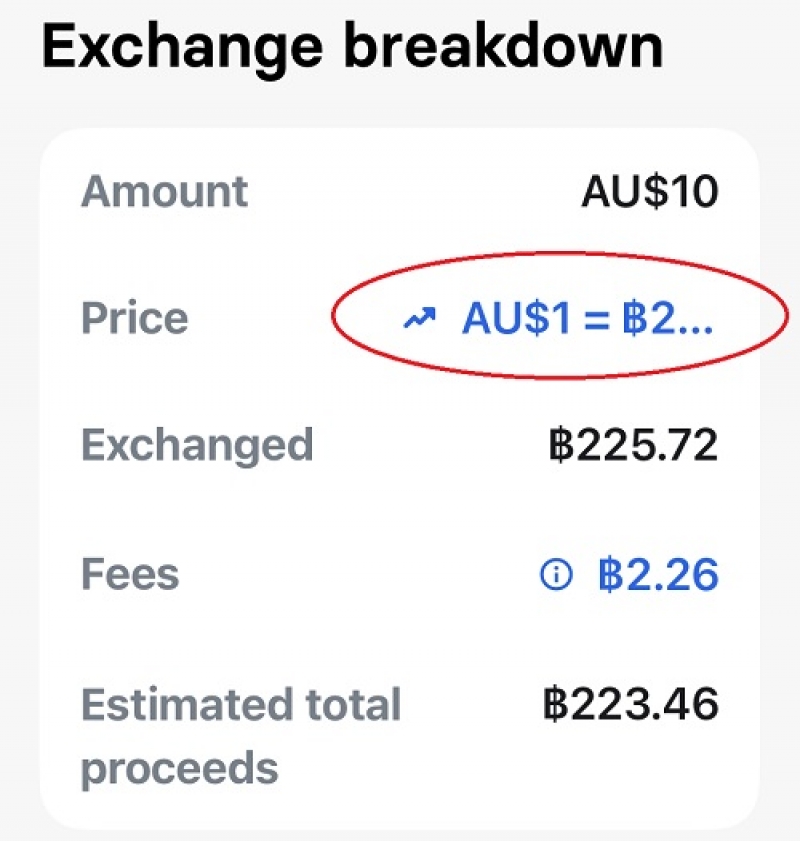The width and height of the screenshot is (800, 841).
Task: Select the AU$10 amount value
Action: [650, 191]
